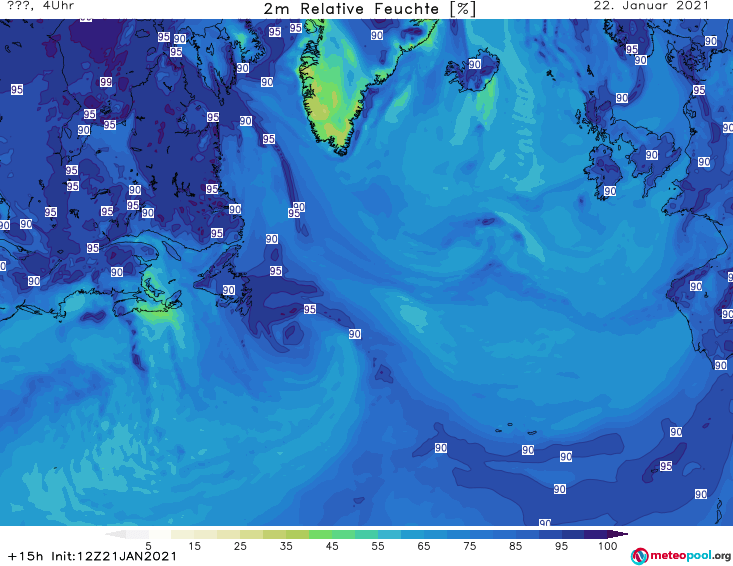Pick the light gray arrow start of colorbar
This screenshot has width=733, height=566.
[115, 534]
